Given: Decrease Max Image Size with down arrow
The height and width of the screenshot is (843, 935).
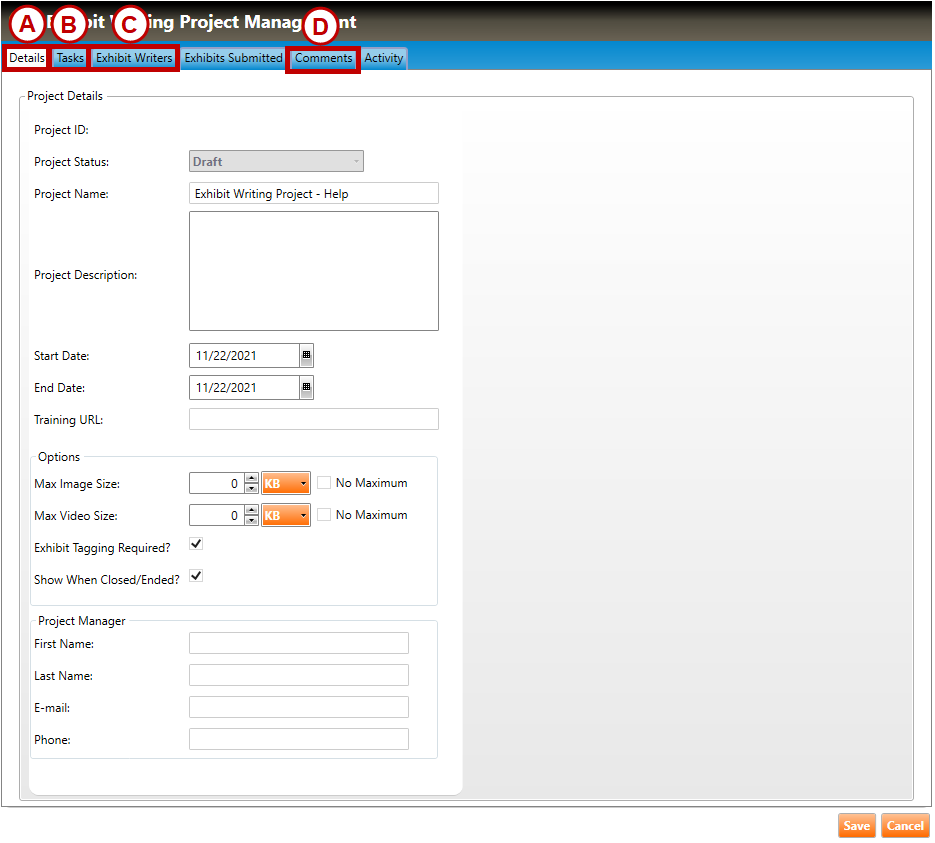Looking at the screenshot, I should click(251, 489).
